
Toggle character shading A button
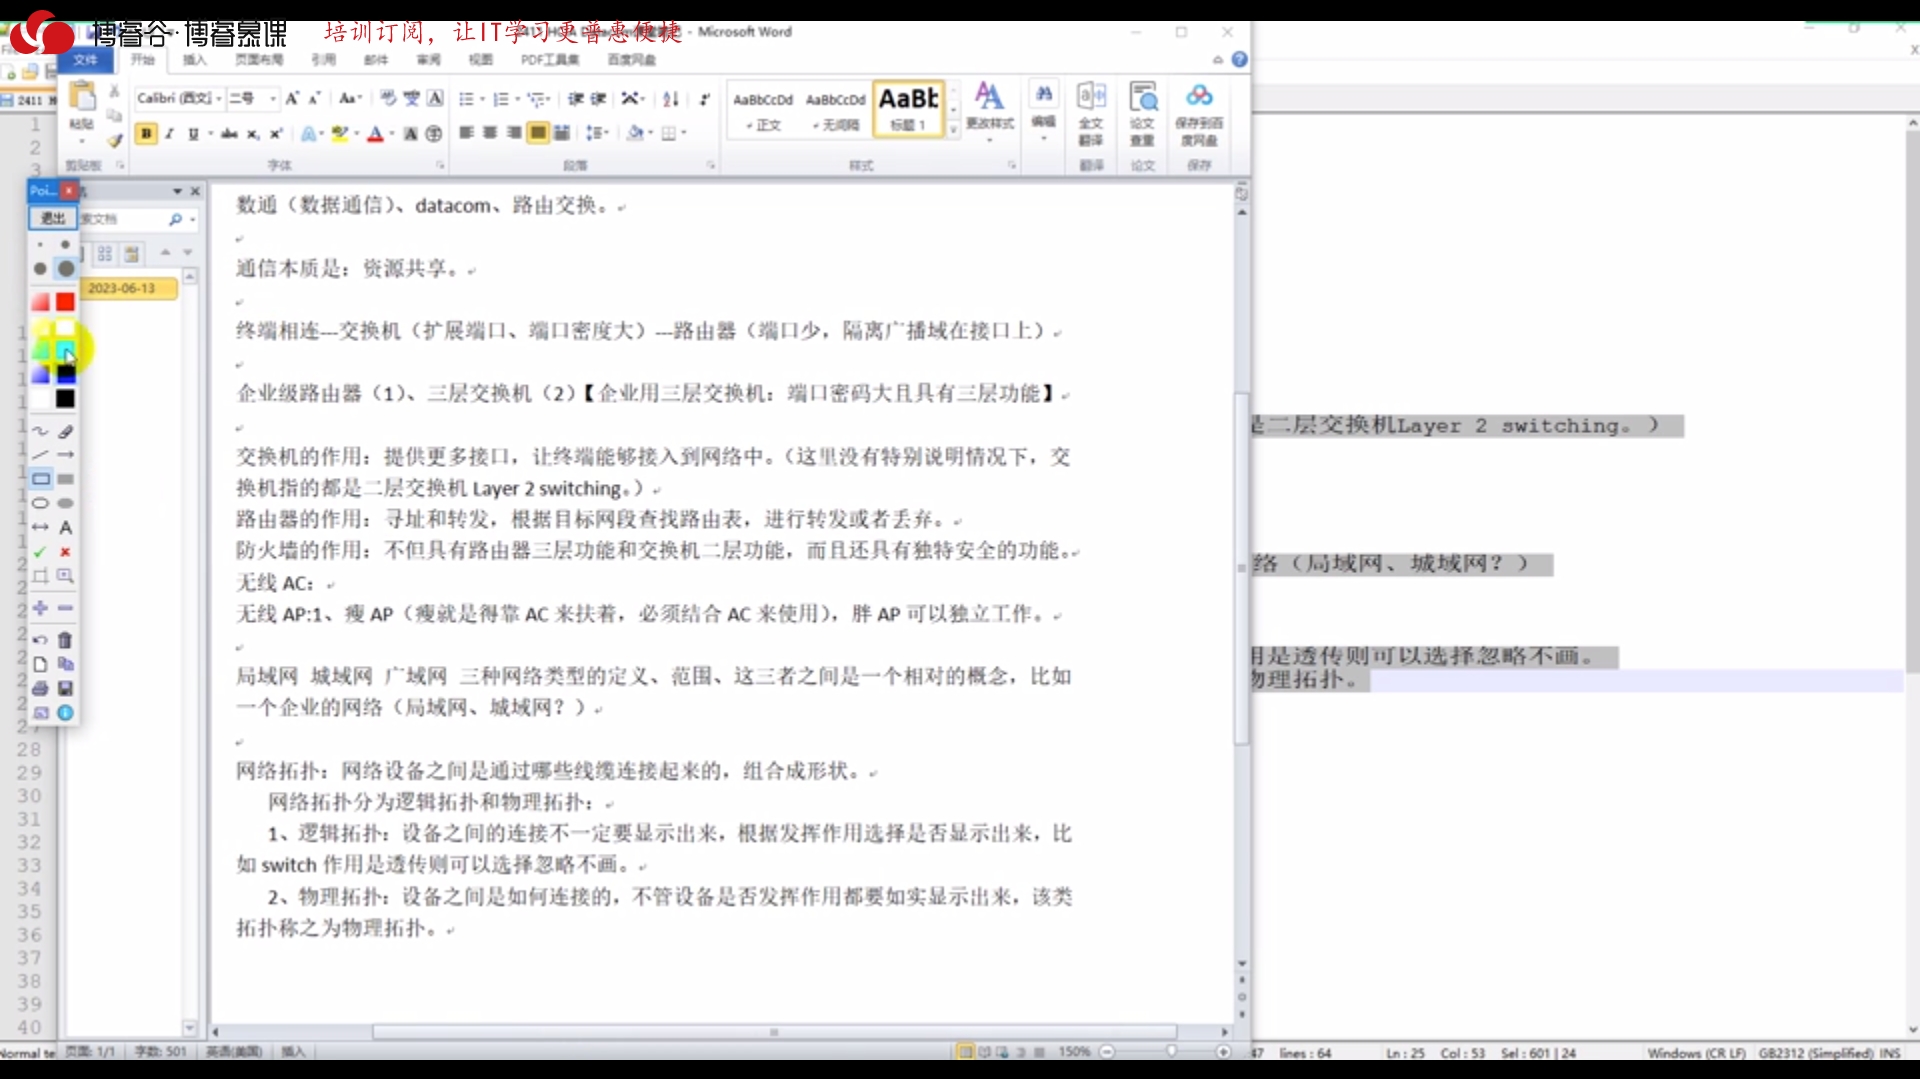tap(410, 133)
